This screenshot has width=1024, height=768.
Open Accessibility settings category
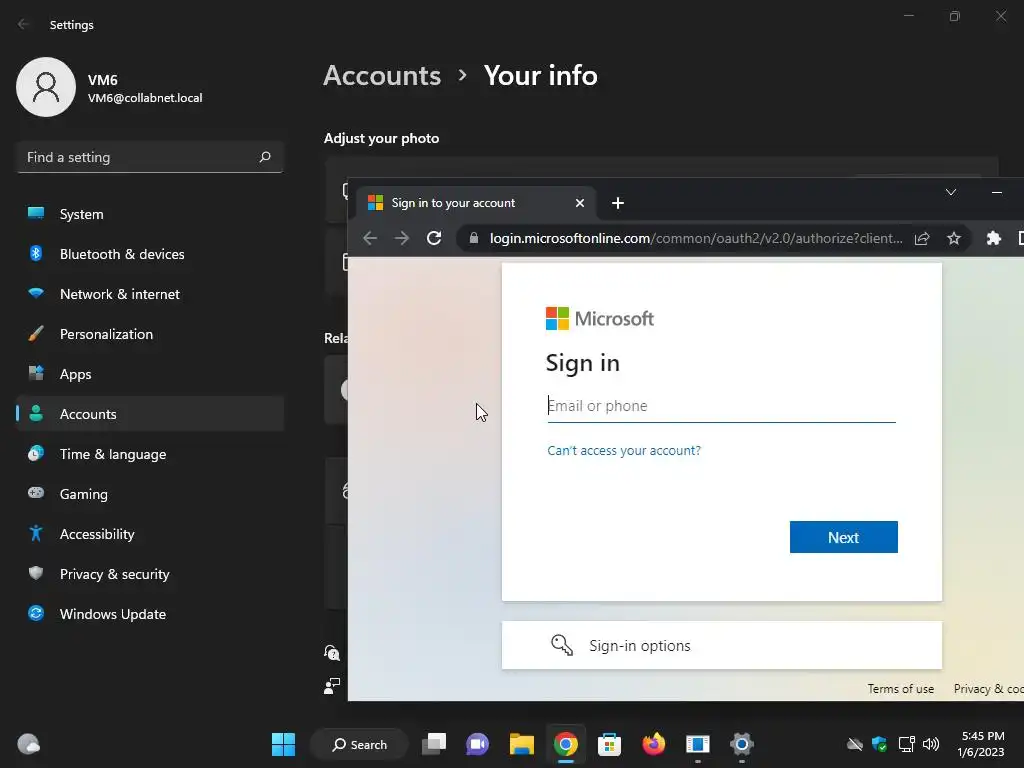150,534
